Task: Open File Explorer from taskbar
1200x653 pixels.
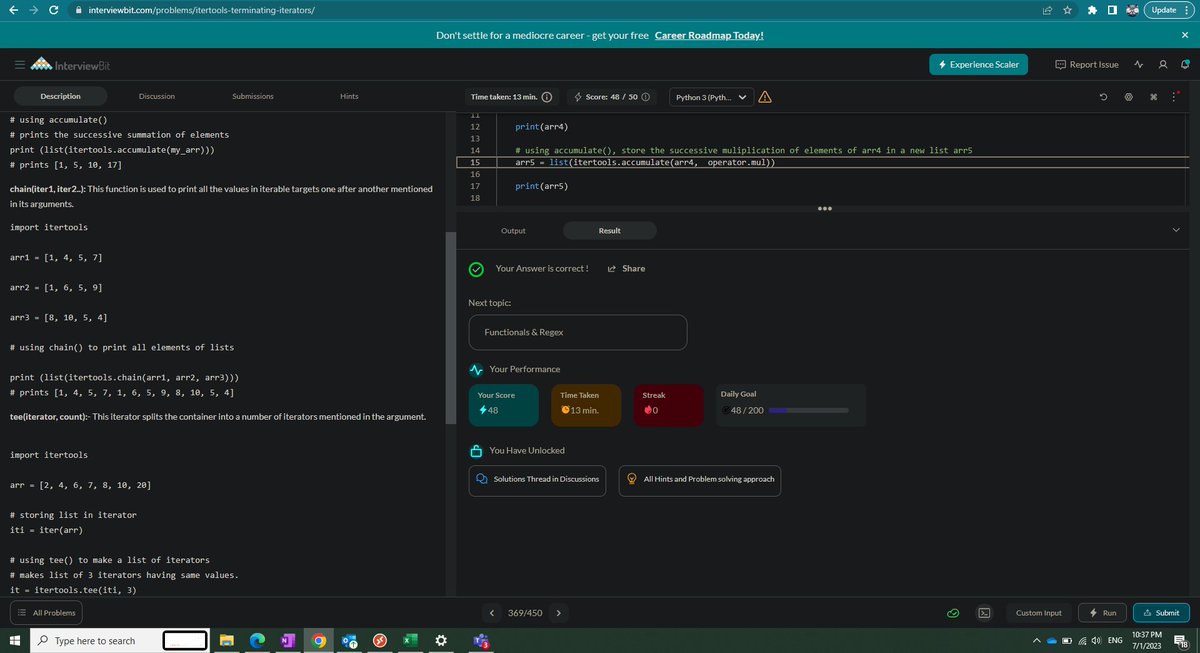Action: tap(227, 640)
